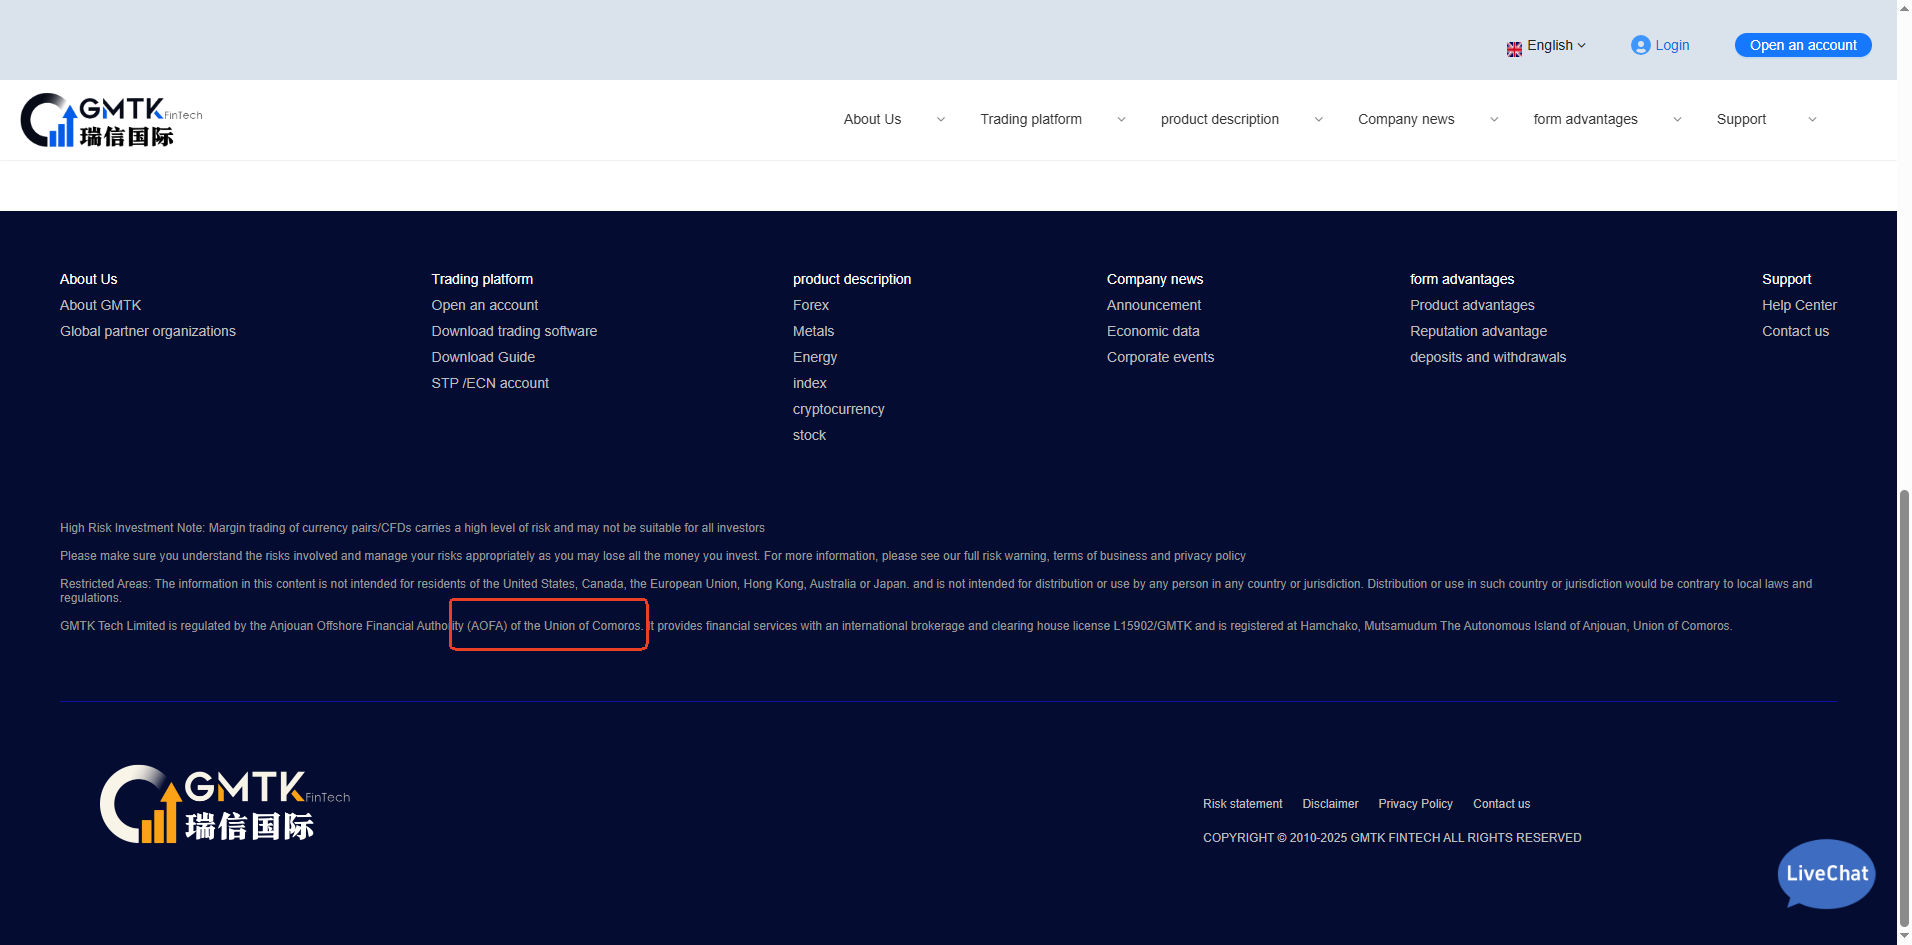The height and width of the screenshot is (945, 1912).
Task: Expand the Support menu chevron
Action: tap(1812, 120)
